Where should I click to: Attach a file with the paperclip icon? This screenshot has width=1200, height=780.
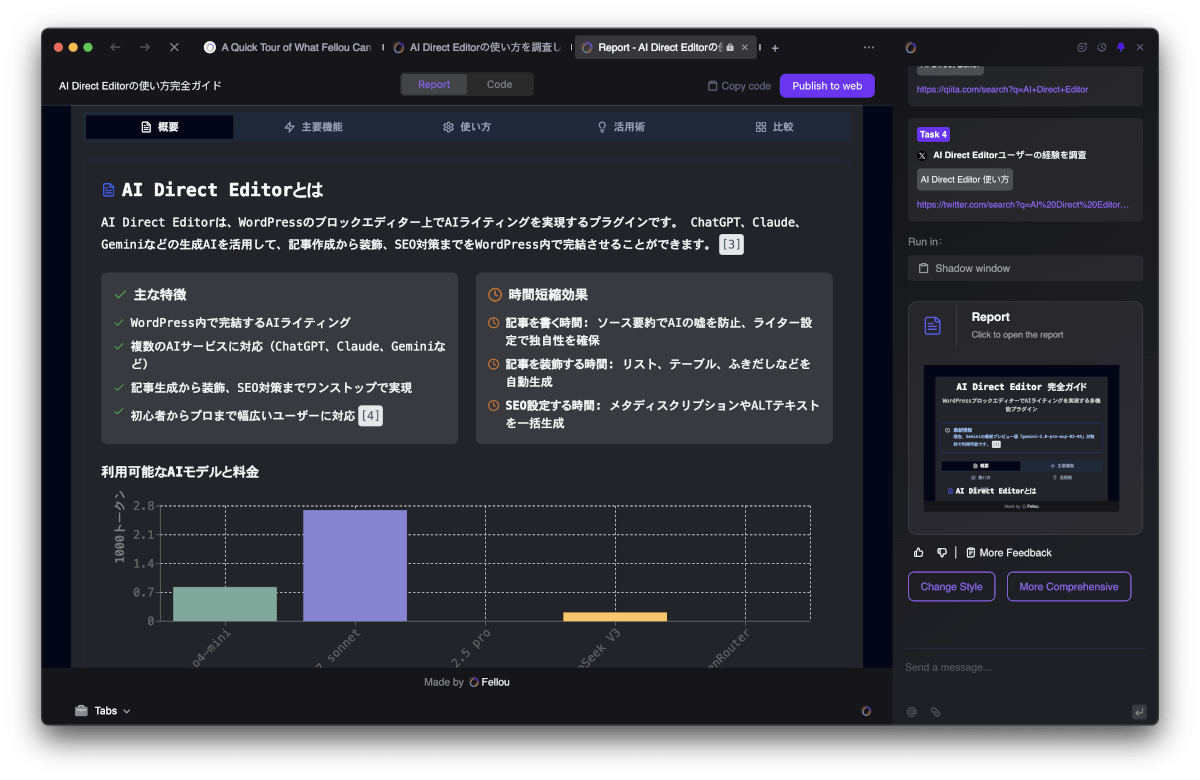(x=936, y=712)
